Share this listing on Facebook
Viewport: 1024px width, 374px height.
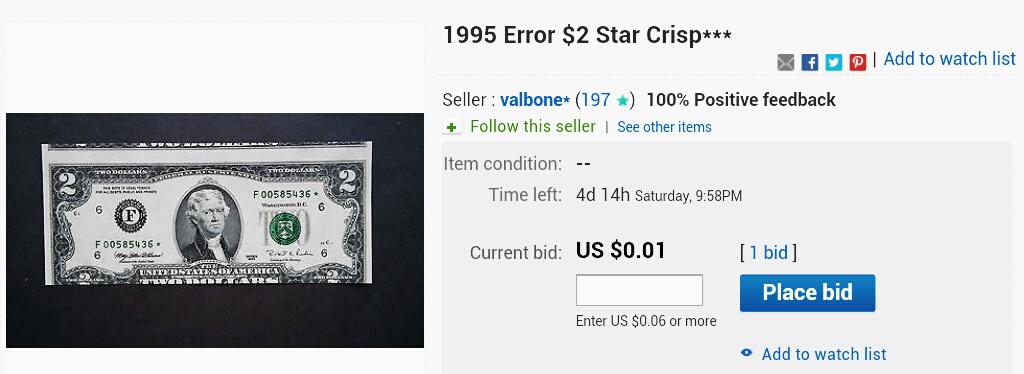(809, 62)
